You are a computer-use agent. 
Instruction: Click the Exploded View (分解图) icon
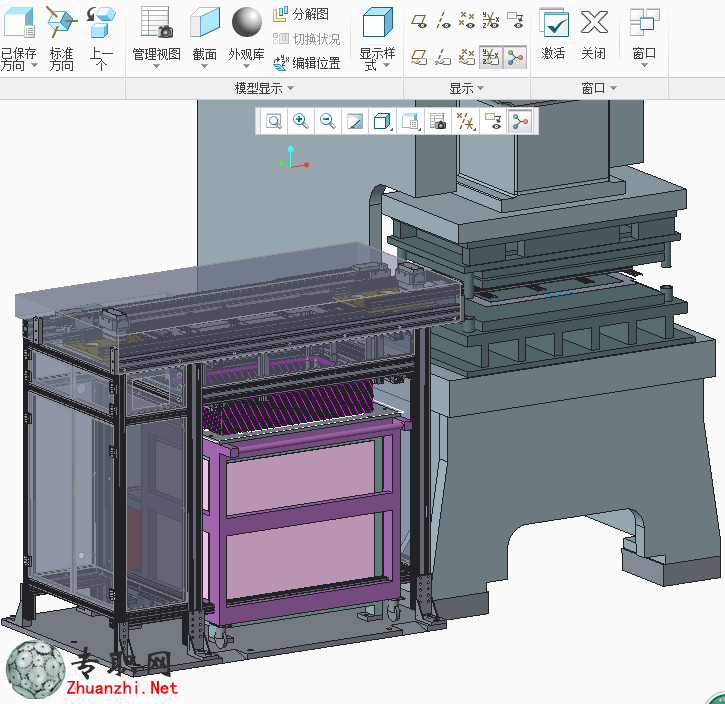[x=280, y=14]
